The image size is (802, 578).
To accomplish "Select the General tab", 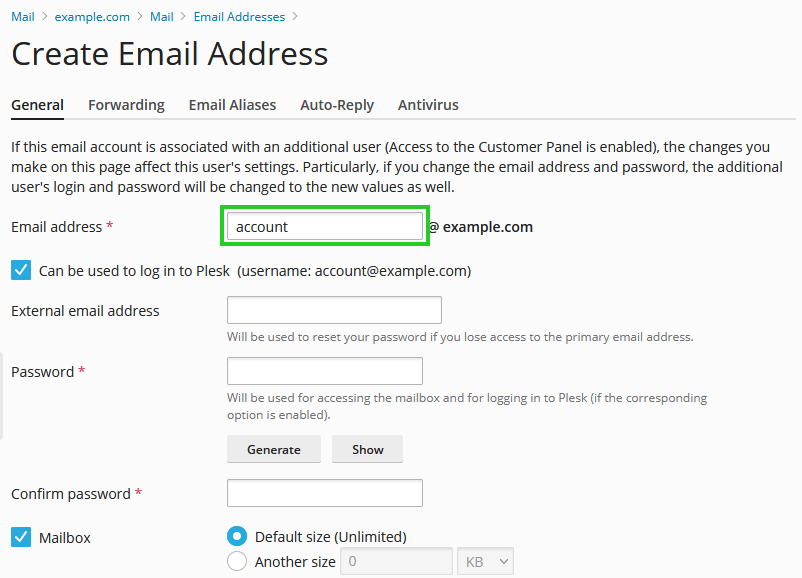I will 37,105.
